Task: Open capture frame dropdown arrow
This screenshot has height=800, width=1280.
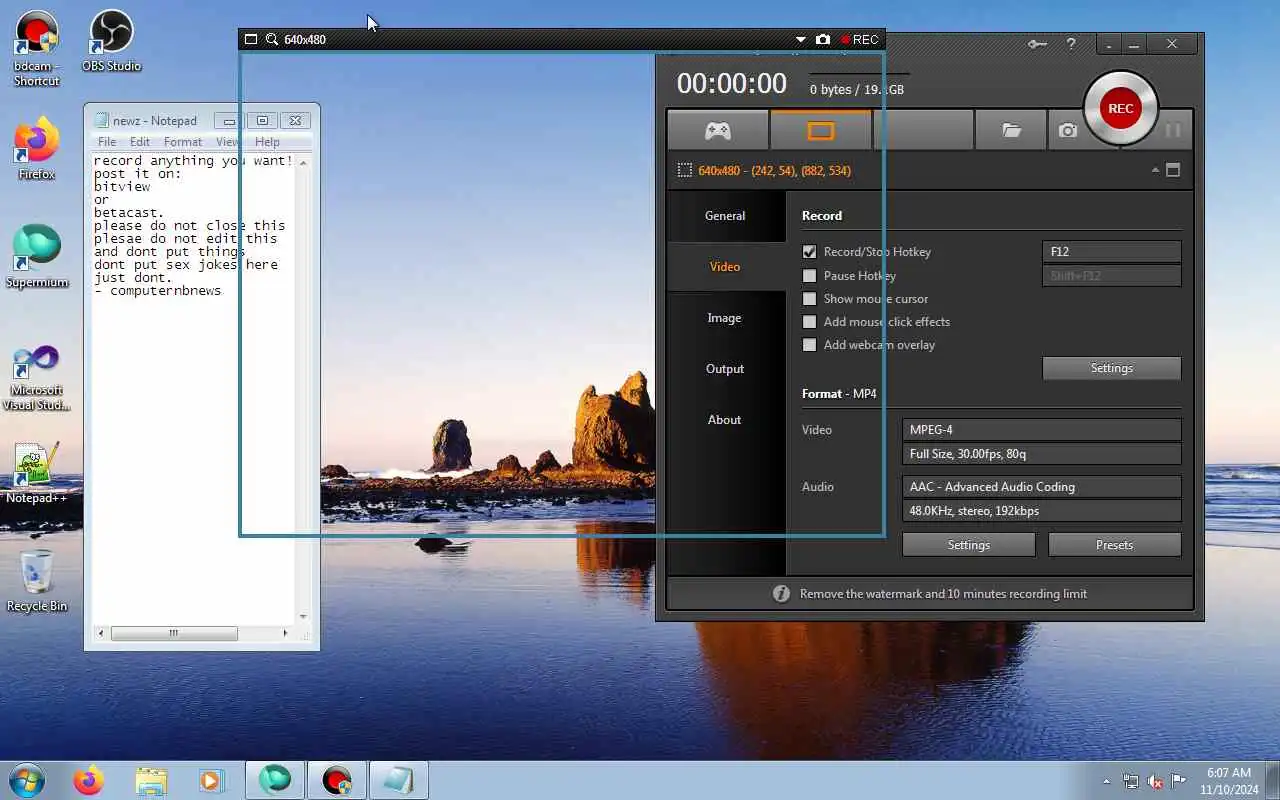Action: click(801, 40)
